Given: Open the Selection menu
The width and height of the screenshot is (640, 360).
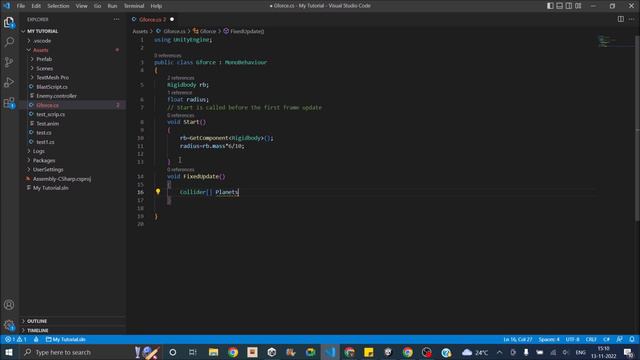Looking at the screenshot, I should (58, 6).
